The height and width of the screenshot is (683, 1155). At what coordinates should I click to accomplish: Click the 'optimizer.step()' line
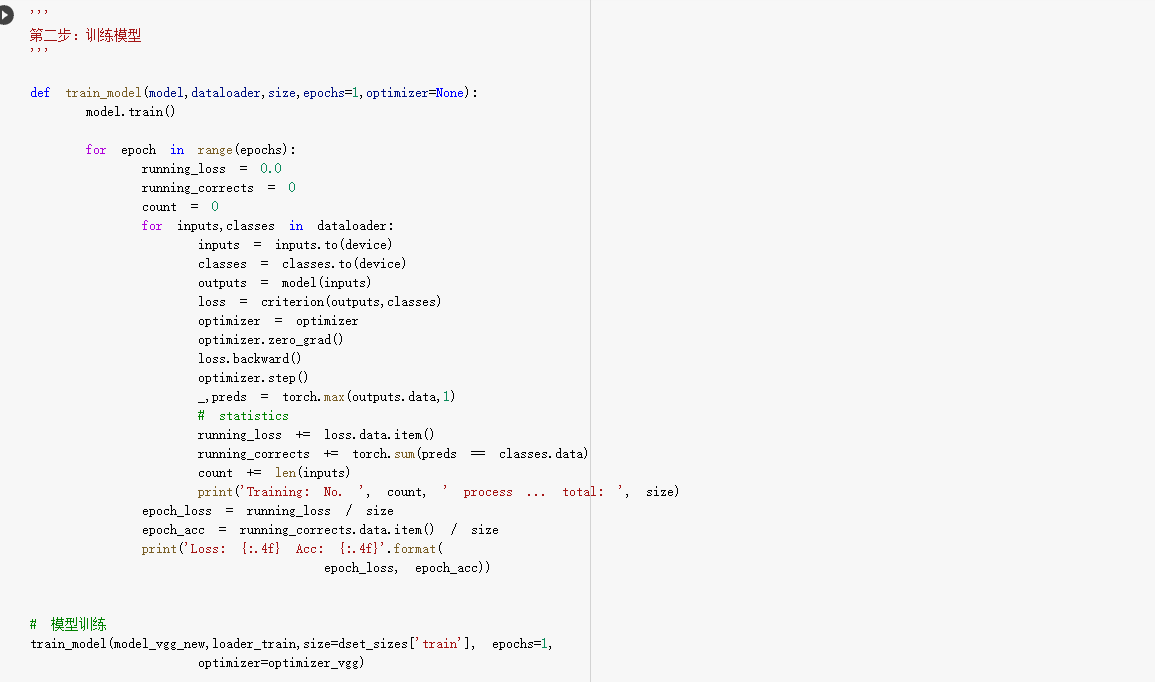pos(253,378)
